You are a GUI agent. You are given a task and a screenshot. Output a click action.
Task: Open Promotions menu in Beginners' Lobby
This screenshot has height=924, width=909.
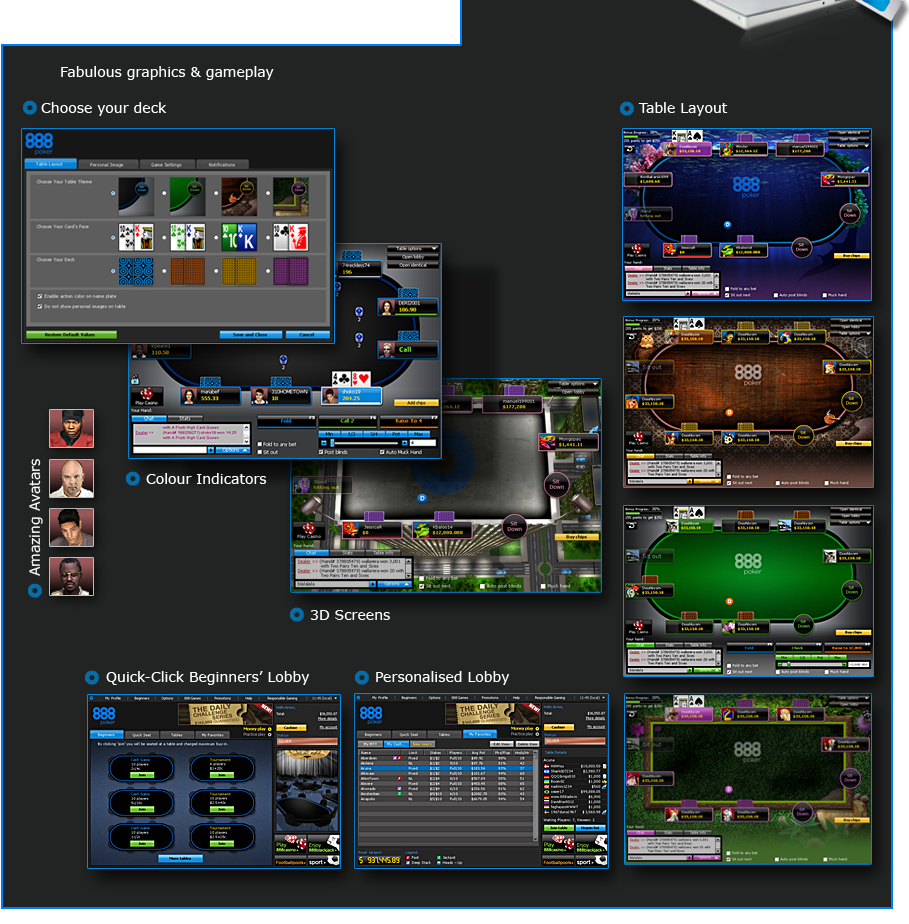222,698
